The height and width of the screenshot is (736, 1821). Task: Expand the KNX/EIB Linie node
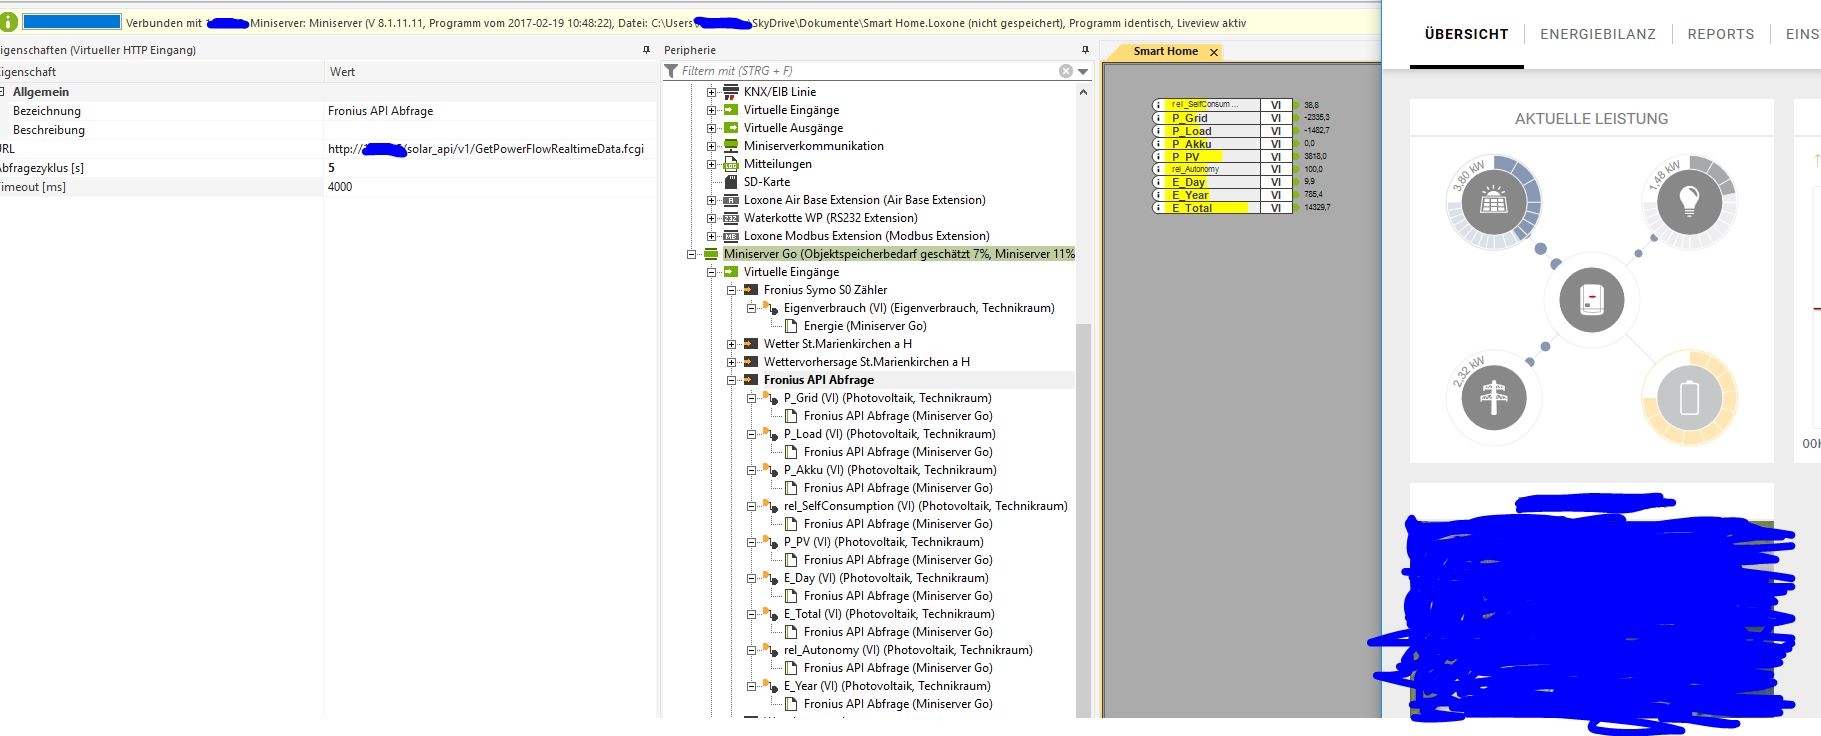pos(711,92)
